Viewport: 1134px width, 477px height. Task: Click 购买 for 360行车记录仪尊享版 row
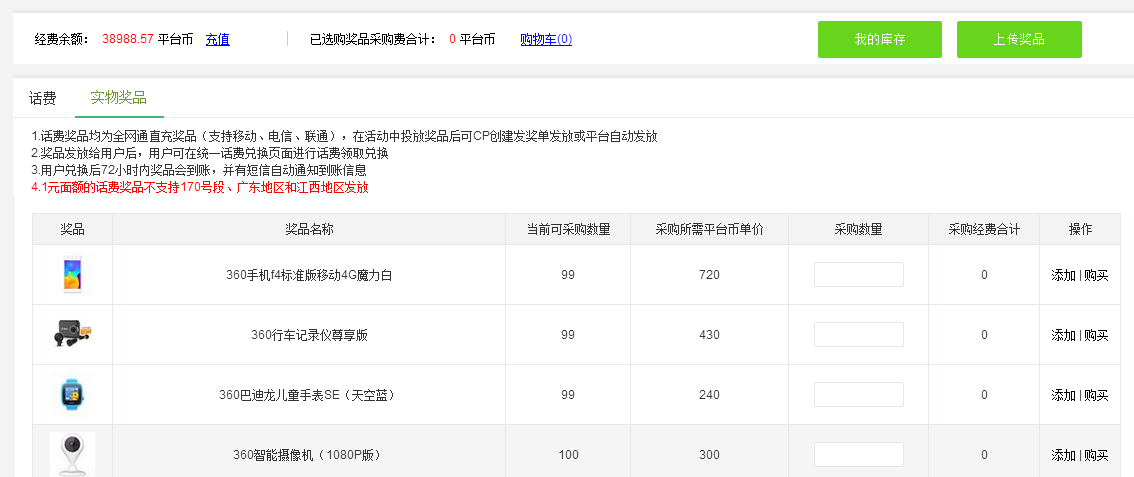tap(1096, 335)
